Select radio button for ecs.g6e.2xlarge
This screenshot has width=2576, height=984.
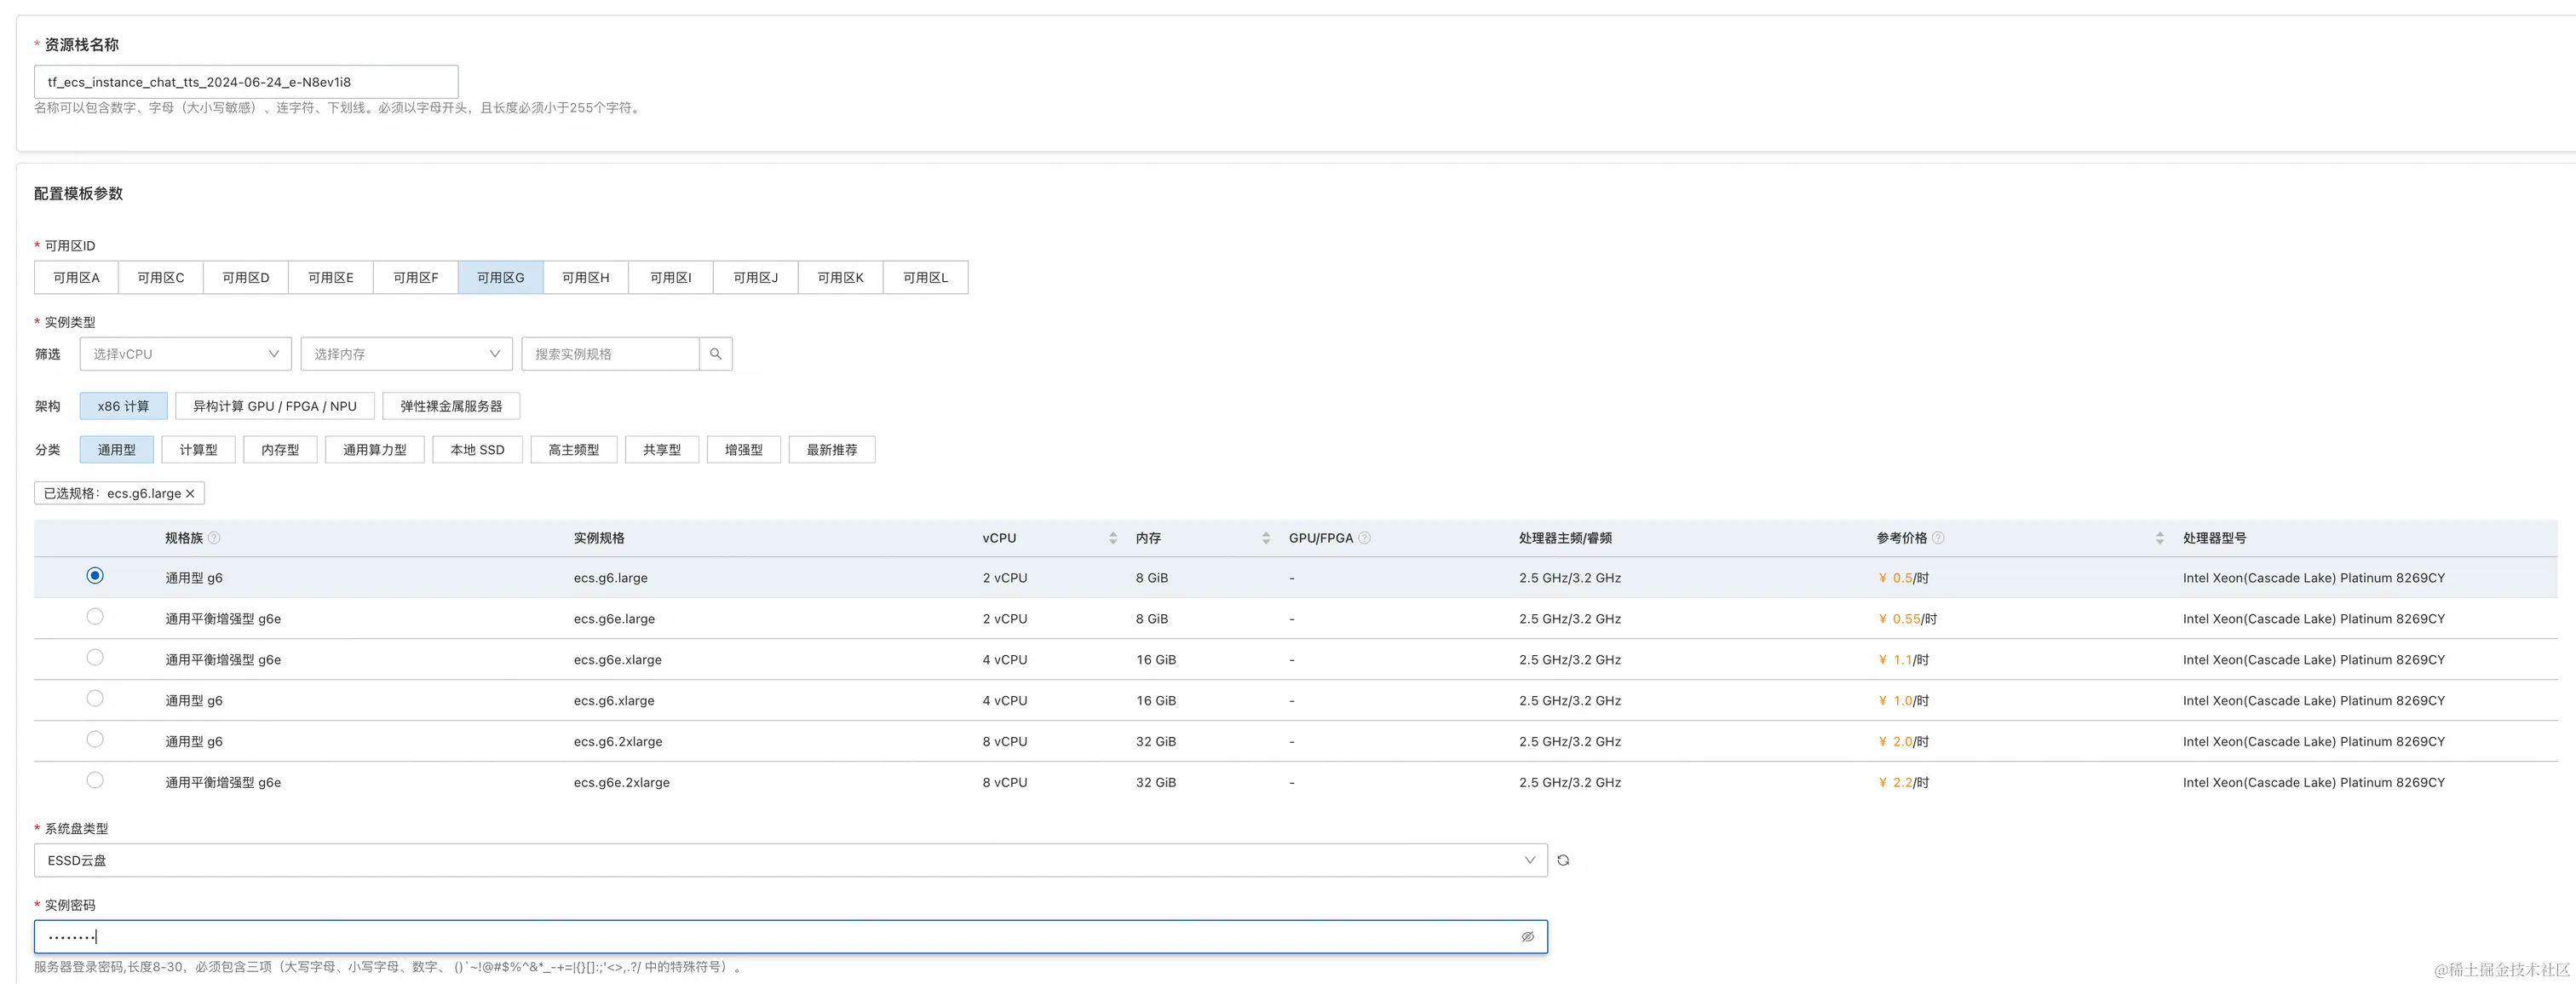tap(95, 781)
